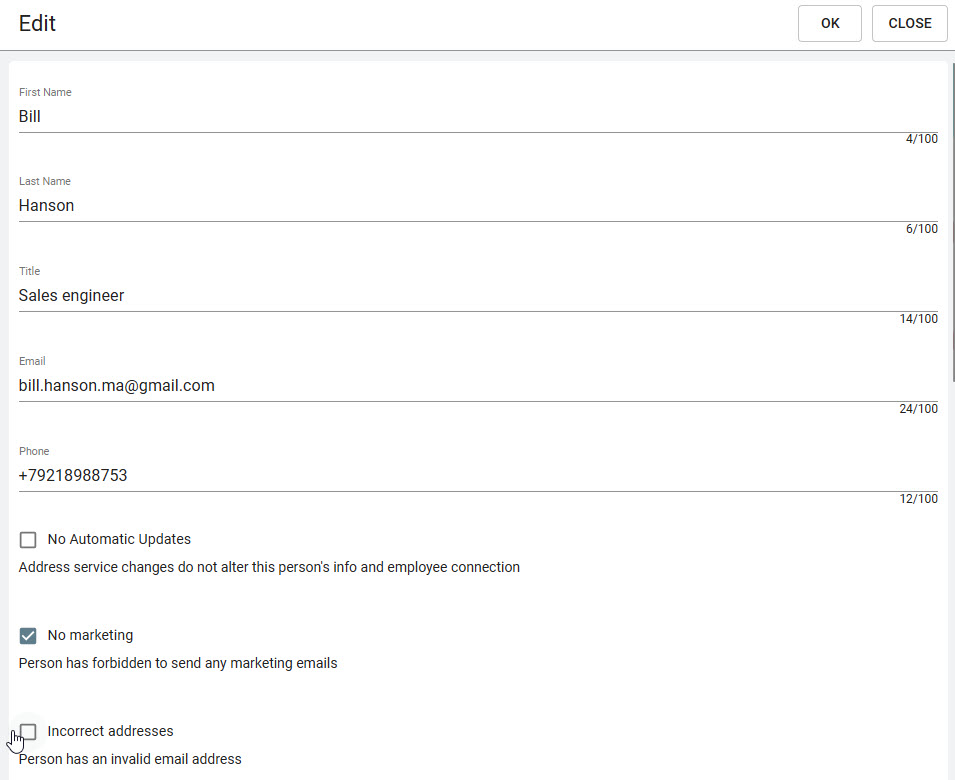Image resolution: width=955 pixels, height=780 pixels.
Task: Click the "Person has an invalid email" text
Action: click(x=130, y=759)
